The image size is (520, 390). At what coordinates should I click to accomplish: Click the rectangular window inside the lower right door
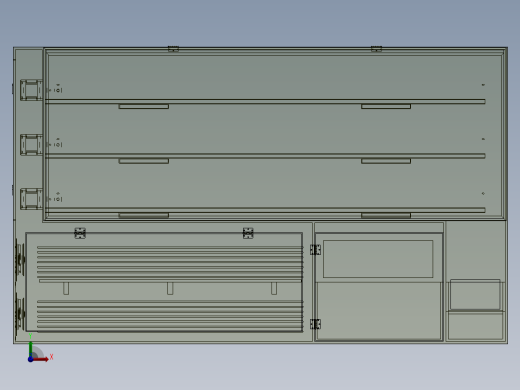click(378, 259)
